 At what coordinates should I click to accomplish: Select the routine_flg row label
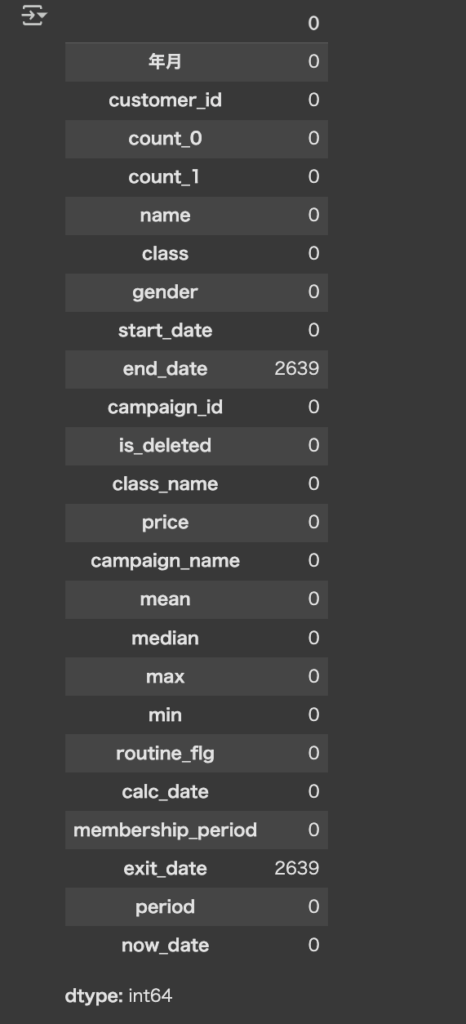click(x=165, y=754)
